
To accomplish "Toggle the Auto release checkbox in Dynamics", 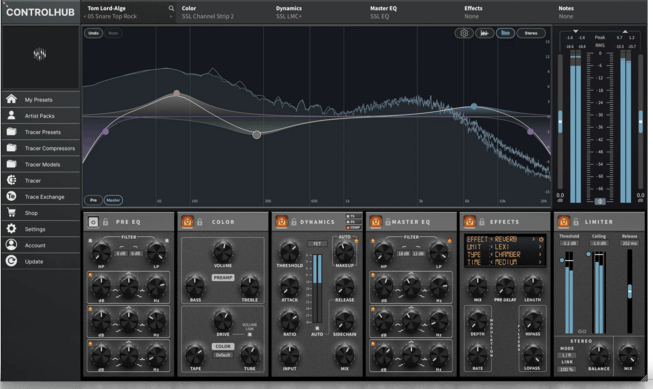I will click(x=317, y=328).
